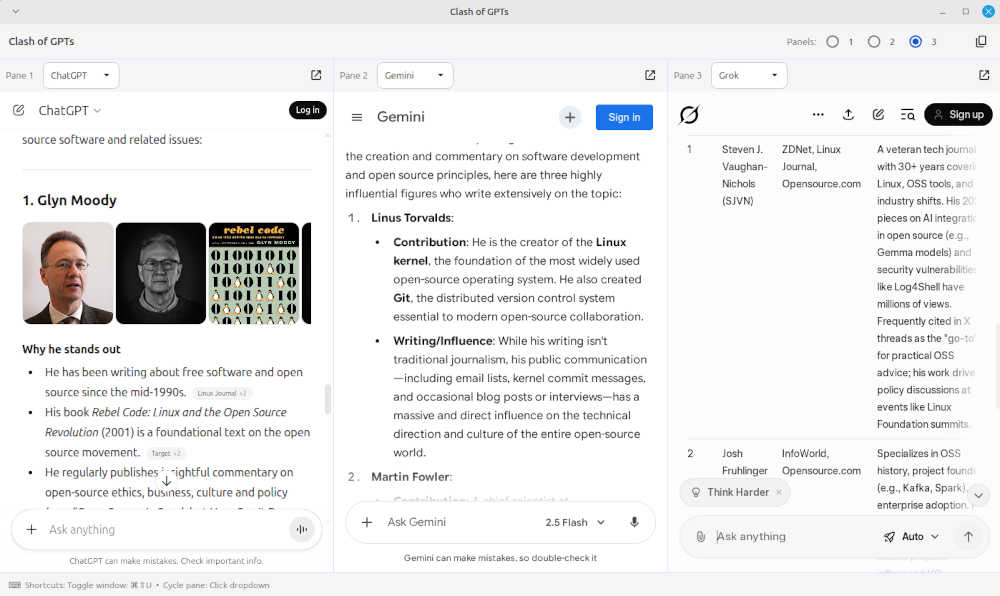Click ChatGPT voice mode icon
This screenshot has height=596, width=1000.
(301, 530)
